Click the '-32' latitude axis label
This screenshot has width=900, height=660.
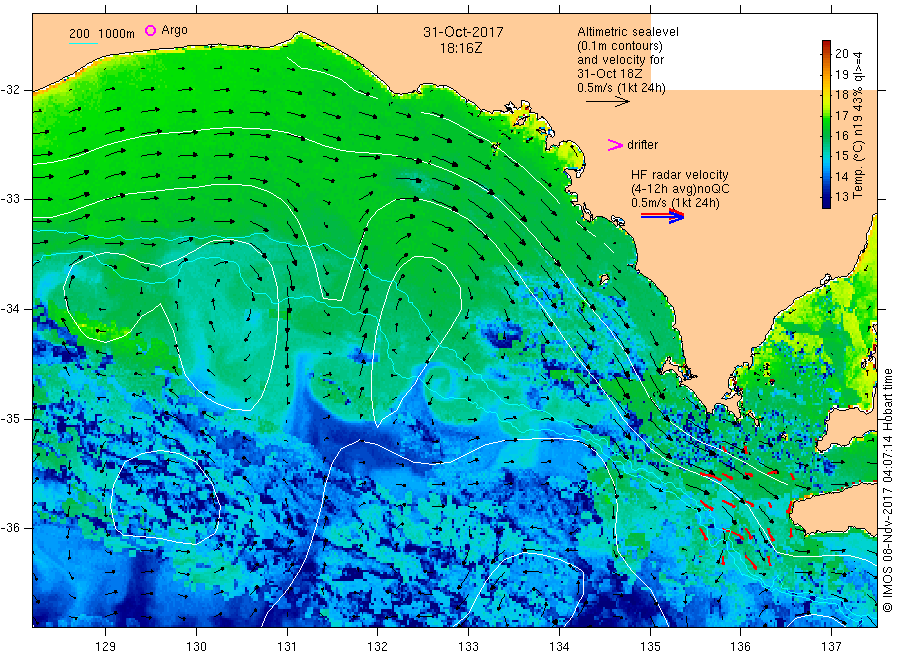10,90
